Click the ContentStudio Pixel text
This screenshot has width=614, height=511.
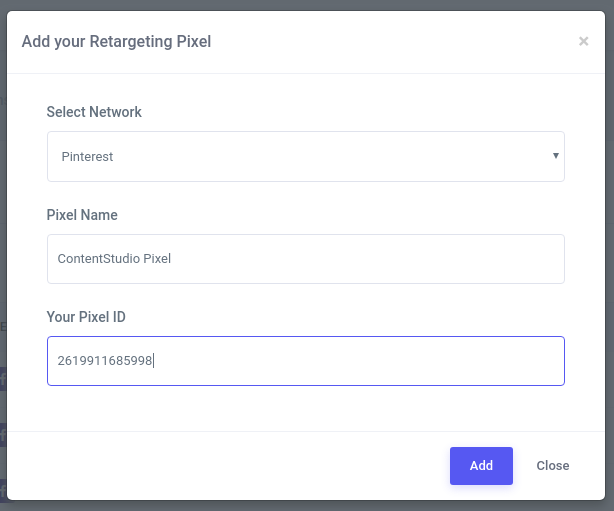[x=114, y=259]
